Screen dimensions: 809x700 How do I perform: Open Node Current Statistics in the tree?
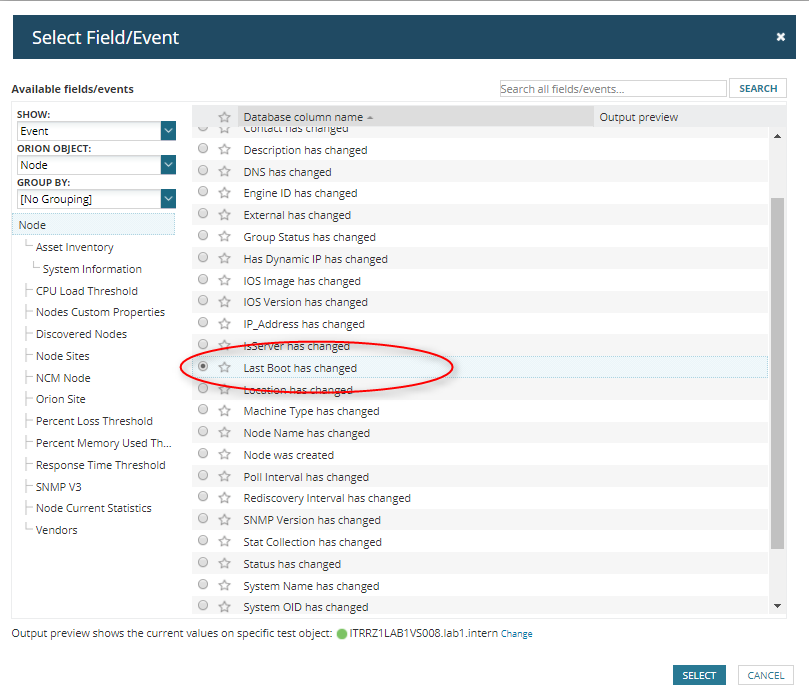pyautogui.click(x=93, y=508)
